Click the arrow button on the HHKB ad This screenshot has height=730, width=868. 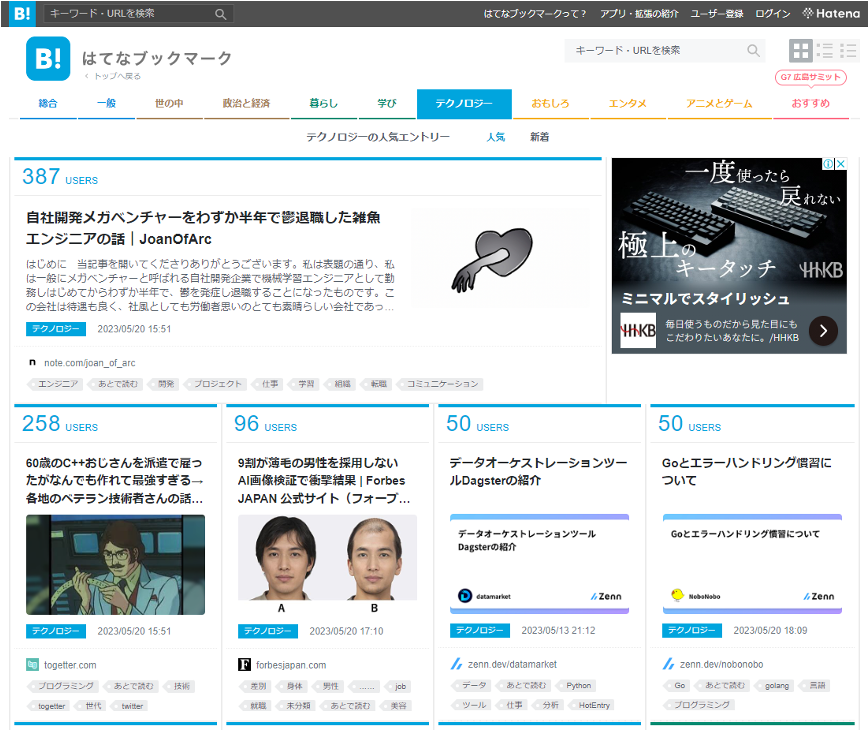click(823, 331)
